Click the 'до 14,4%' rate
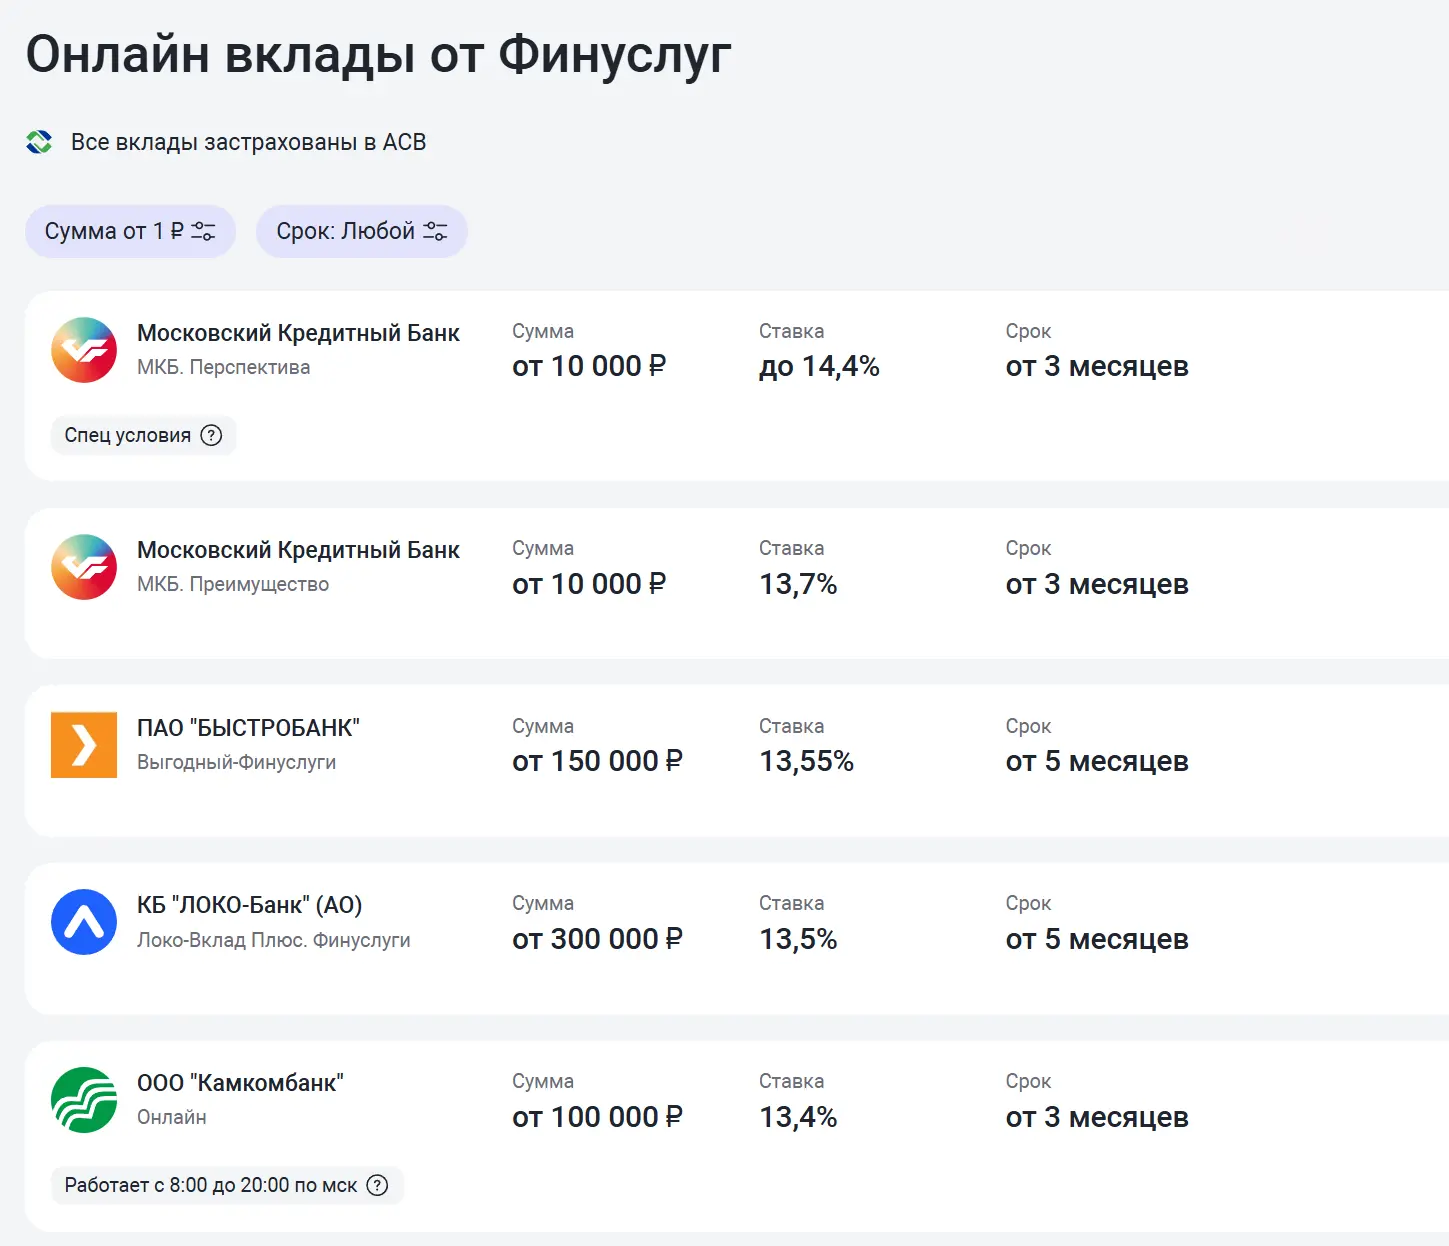The width and height of the screenshot is (1449, 1246). pyautogui.click(x=819, y=367)
